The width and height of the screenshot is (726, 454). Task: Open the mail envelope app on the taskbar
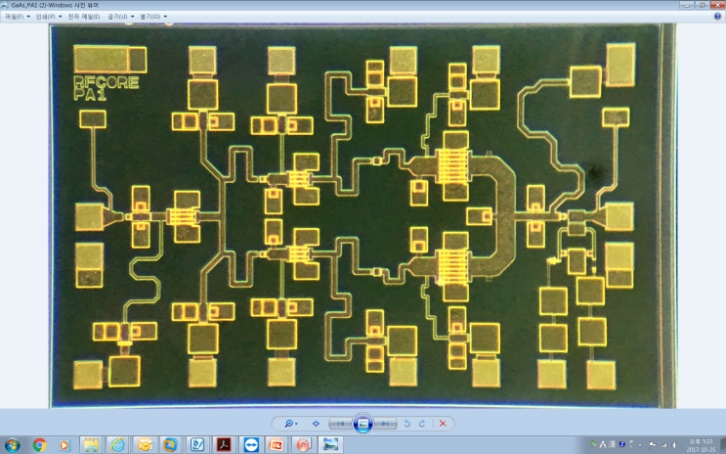point(144,445)
